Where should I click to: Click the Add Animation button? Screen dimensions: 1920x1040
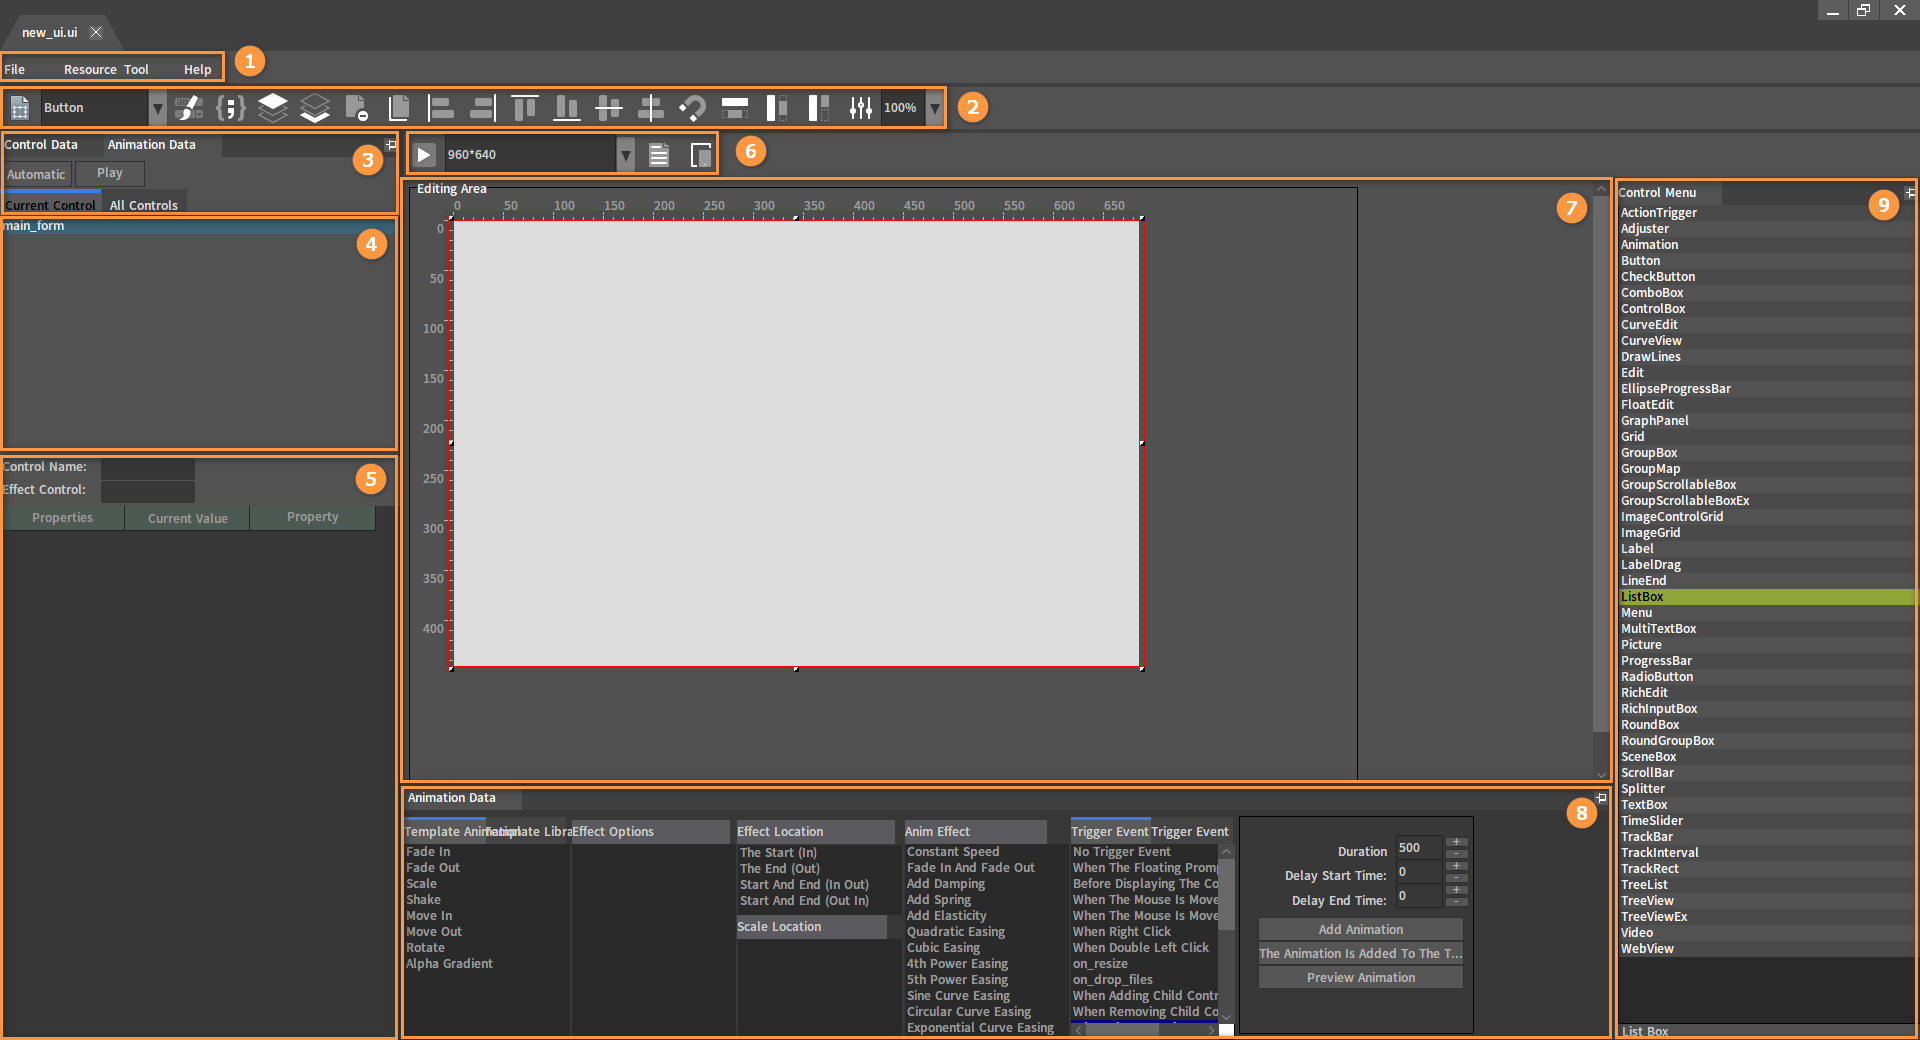click(x=1360, y=930)
